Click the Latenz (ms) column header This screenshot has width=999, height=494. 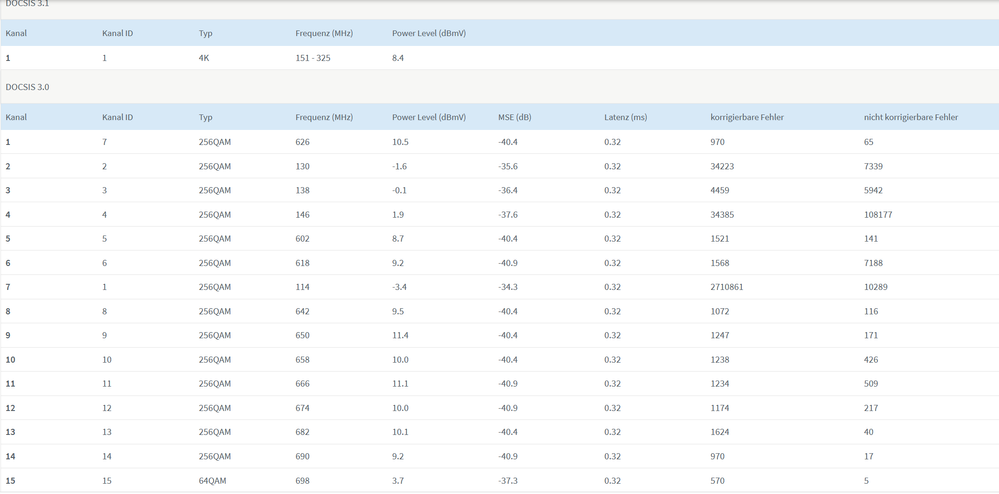(x=625, y=117)
